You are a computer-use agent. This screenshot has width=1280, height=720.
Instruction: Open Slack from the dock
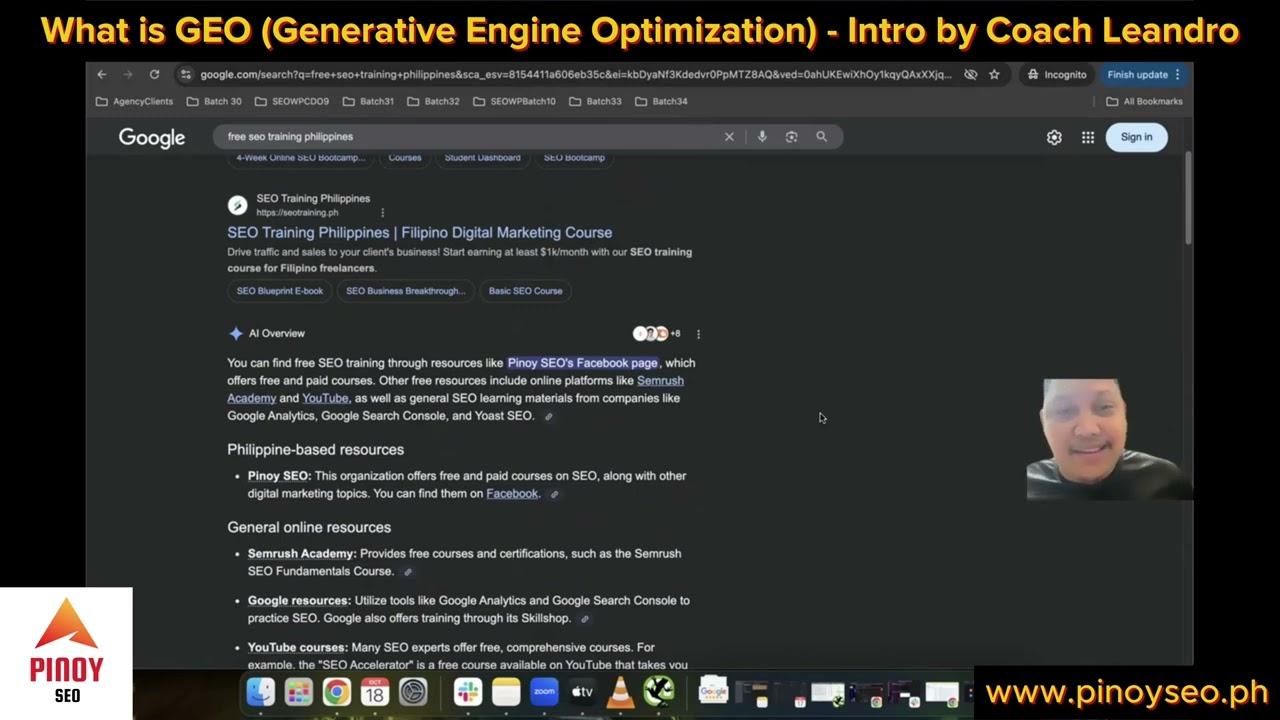[468, 692]
